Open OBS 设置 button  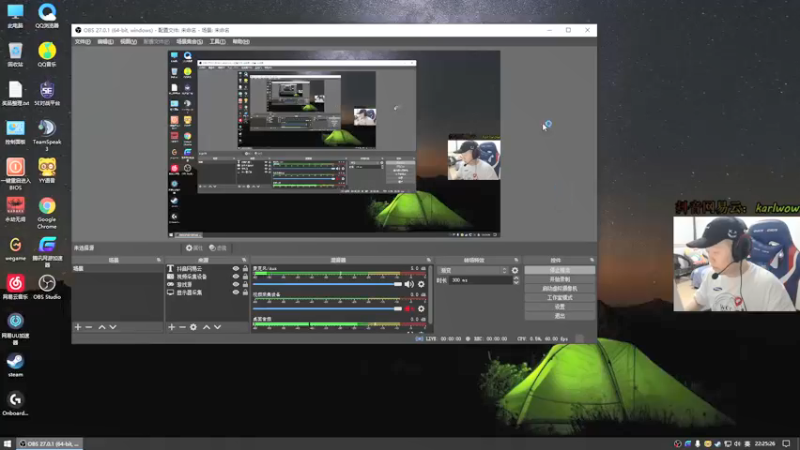click(560, 307)
